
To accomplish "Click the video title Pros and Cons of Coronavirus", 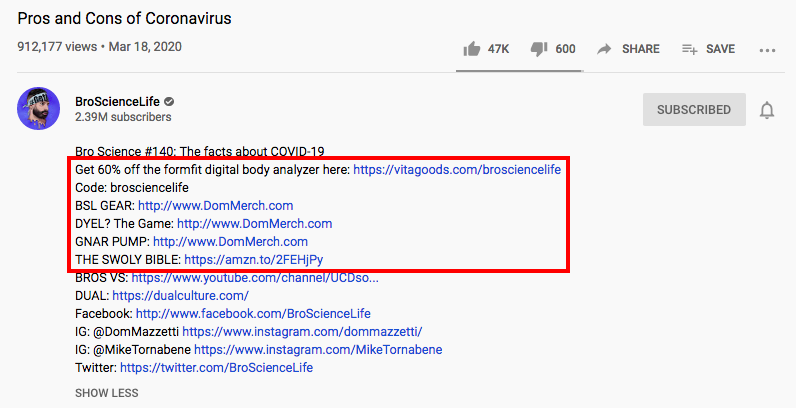I will 124,19.
